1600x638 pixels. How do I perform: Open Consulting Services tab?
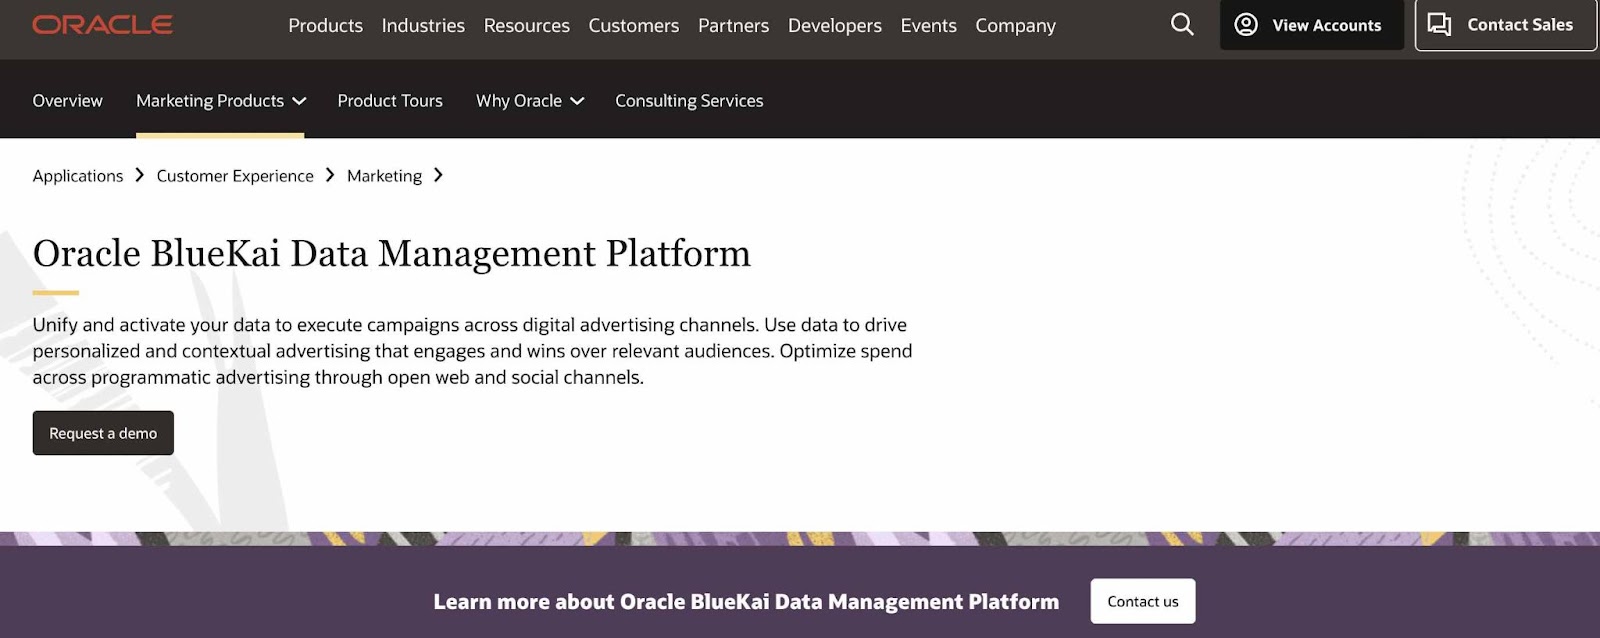tap(689, 100)
